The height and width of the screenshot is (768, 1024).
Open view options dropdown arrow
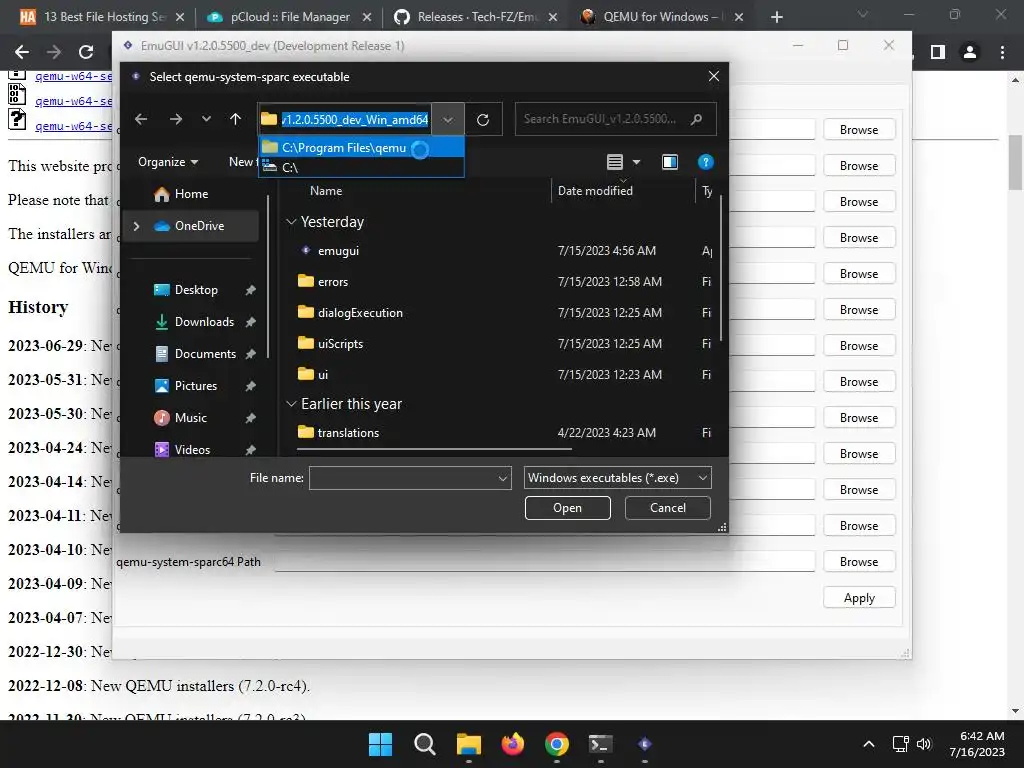point(636,162)
